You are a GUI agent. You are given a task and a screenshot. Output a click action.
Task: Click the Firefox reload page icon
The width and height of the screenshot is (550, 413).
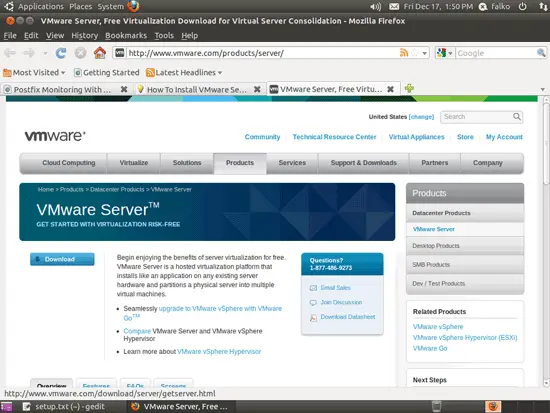click(61, 53)
